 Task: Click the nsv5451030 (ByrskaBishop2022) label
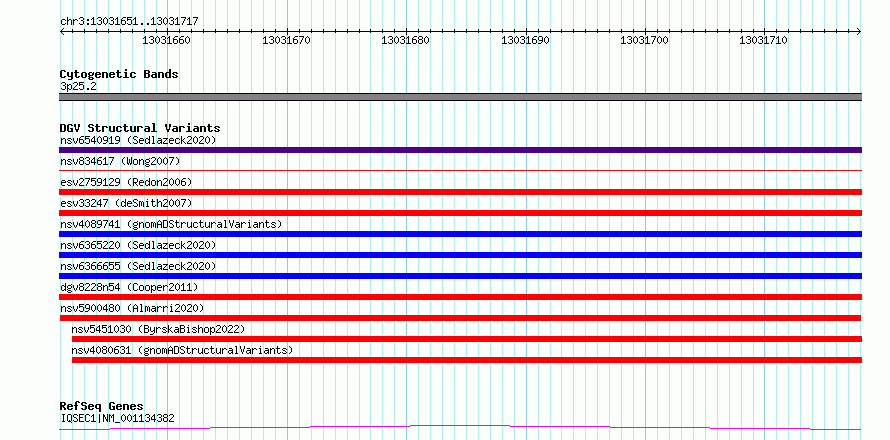point(158,329)
